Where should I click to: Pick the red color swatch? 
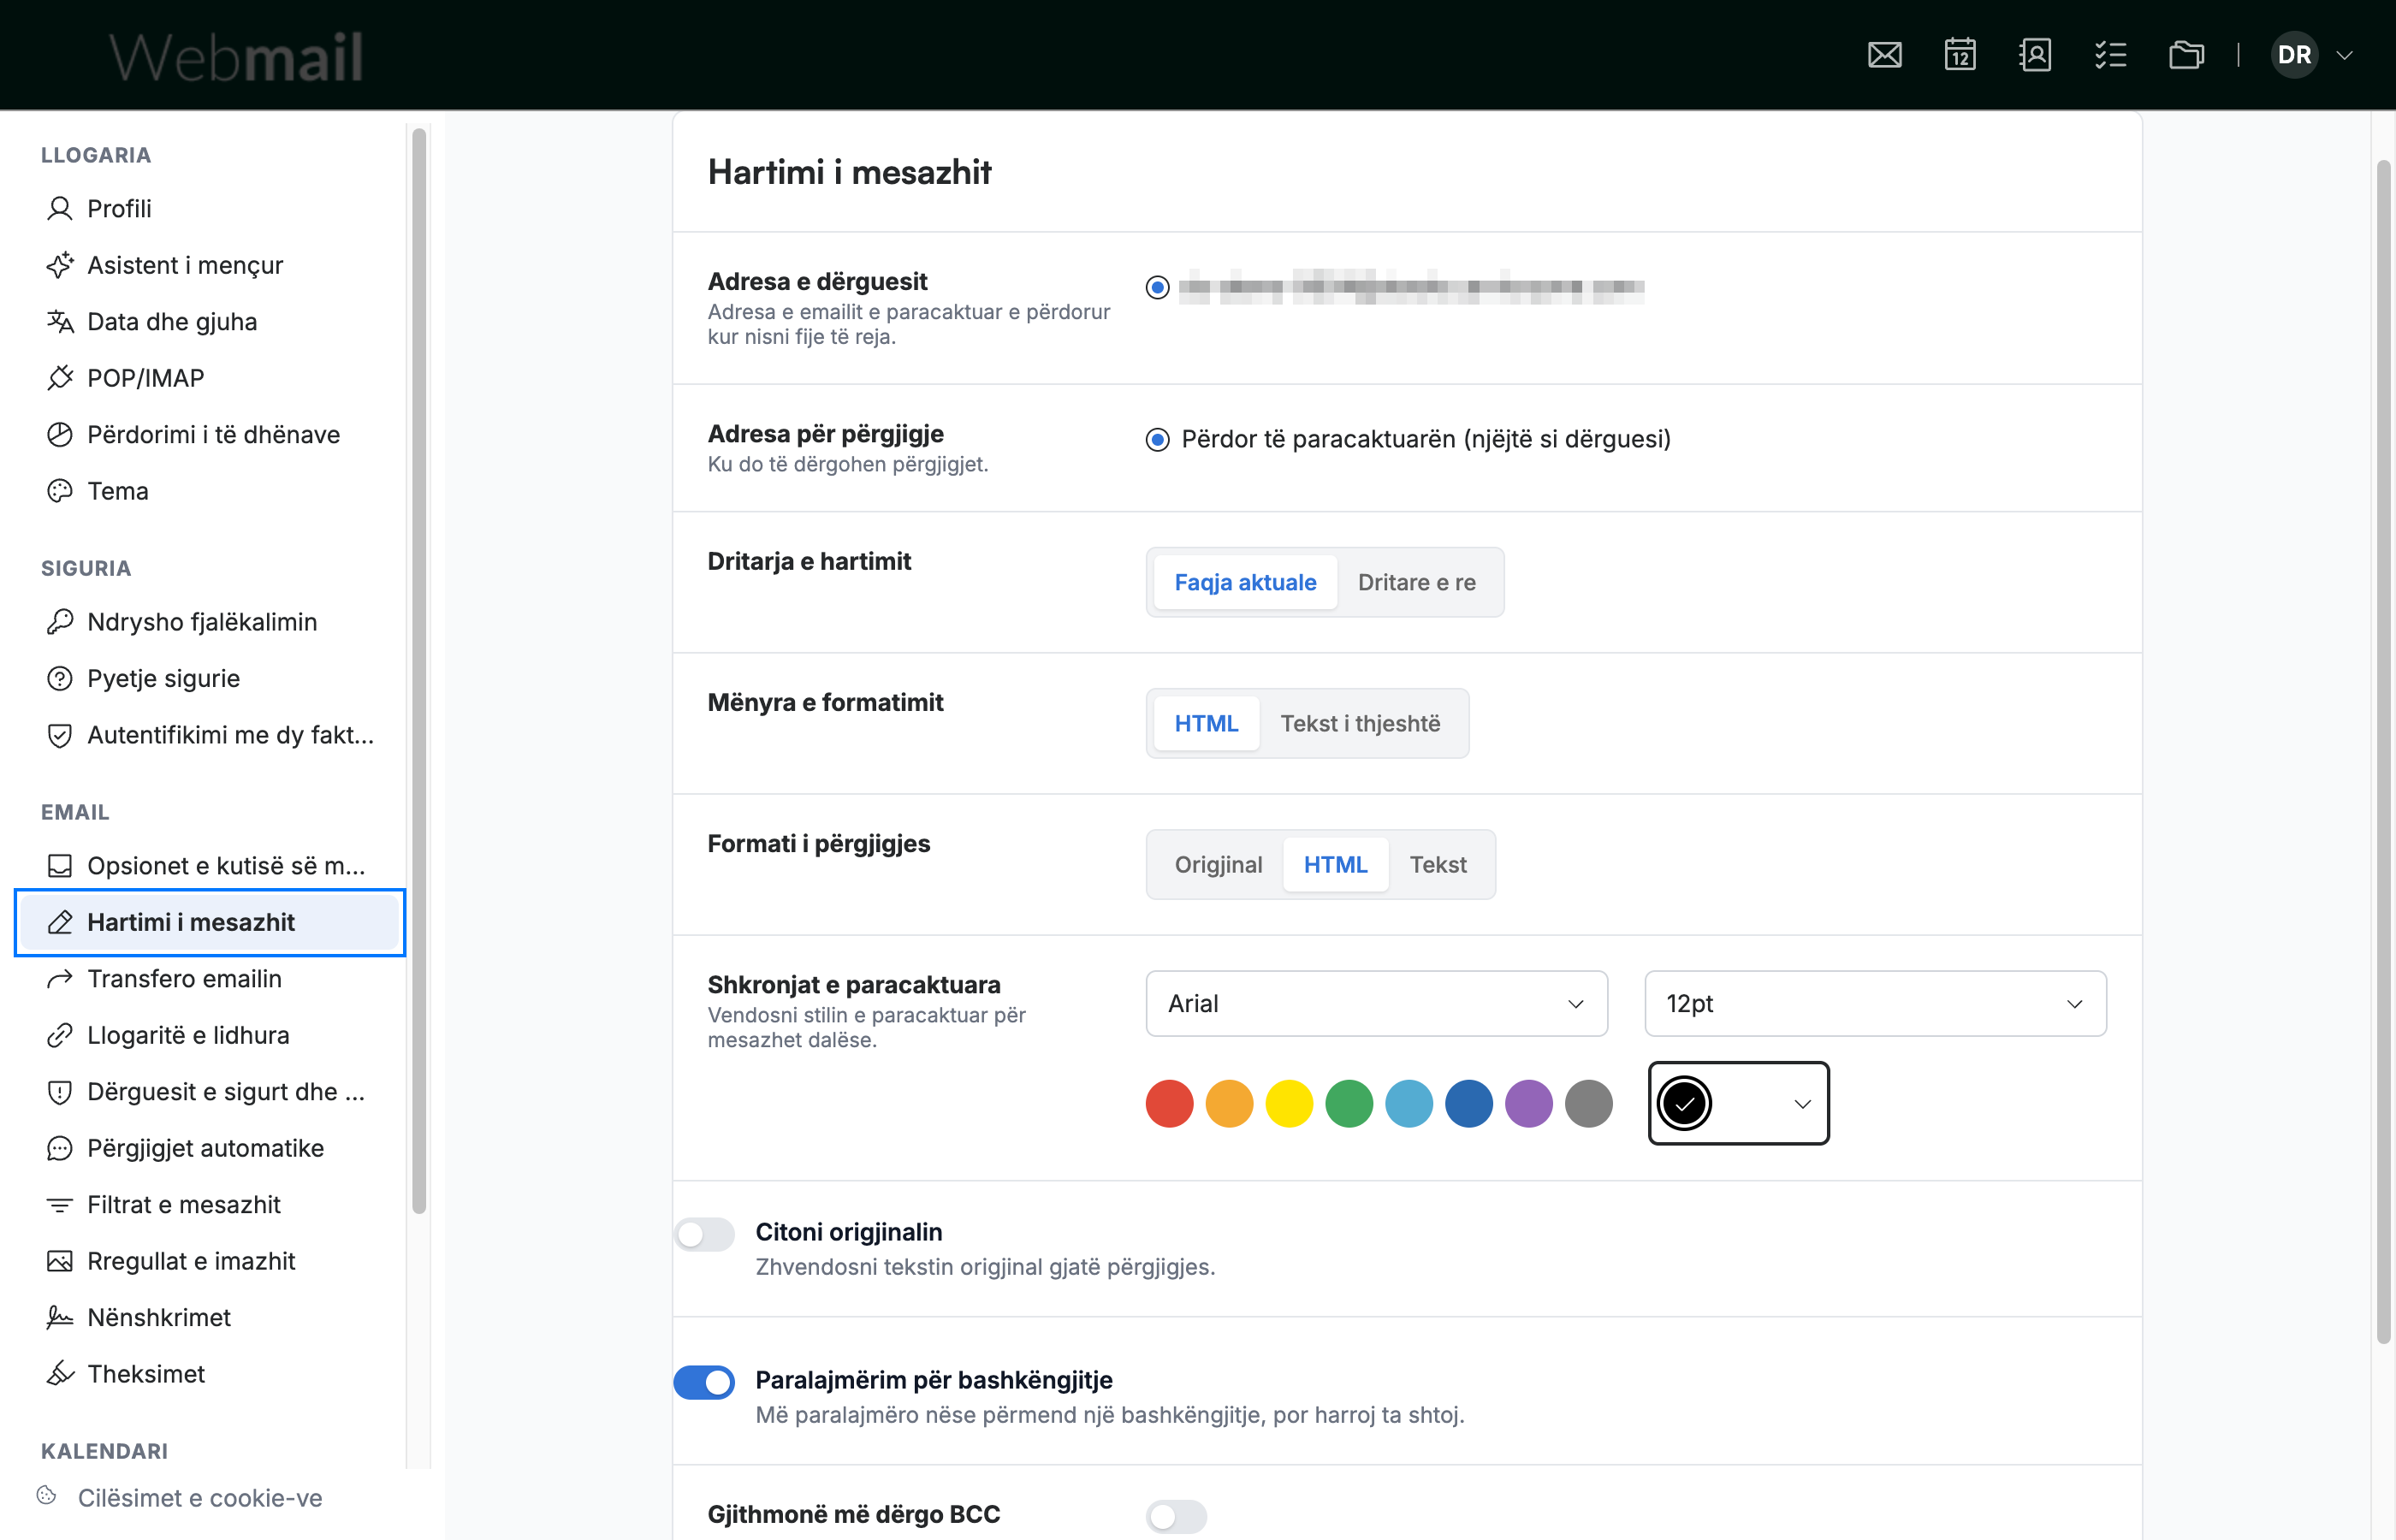click(x=1169, y=1104)
